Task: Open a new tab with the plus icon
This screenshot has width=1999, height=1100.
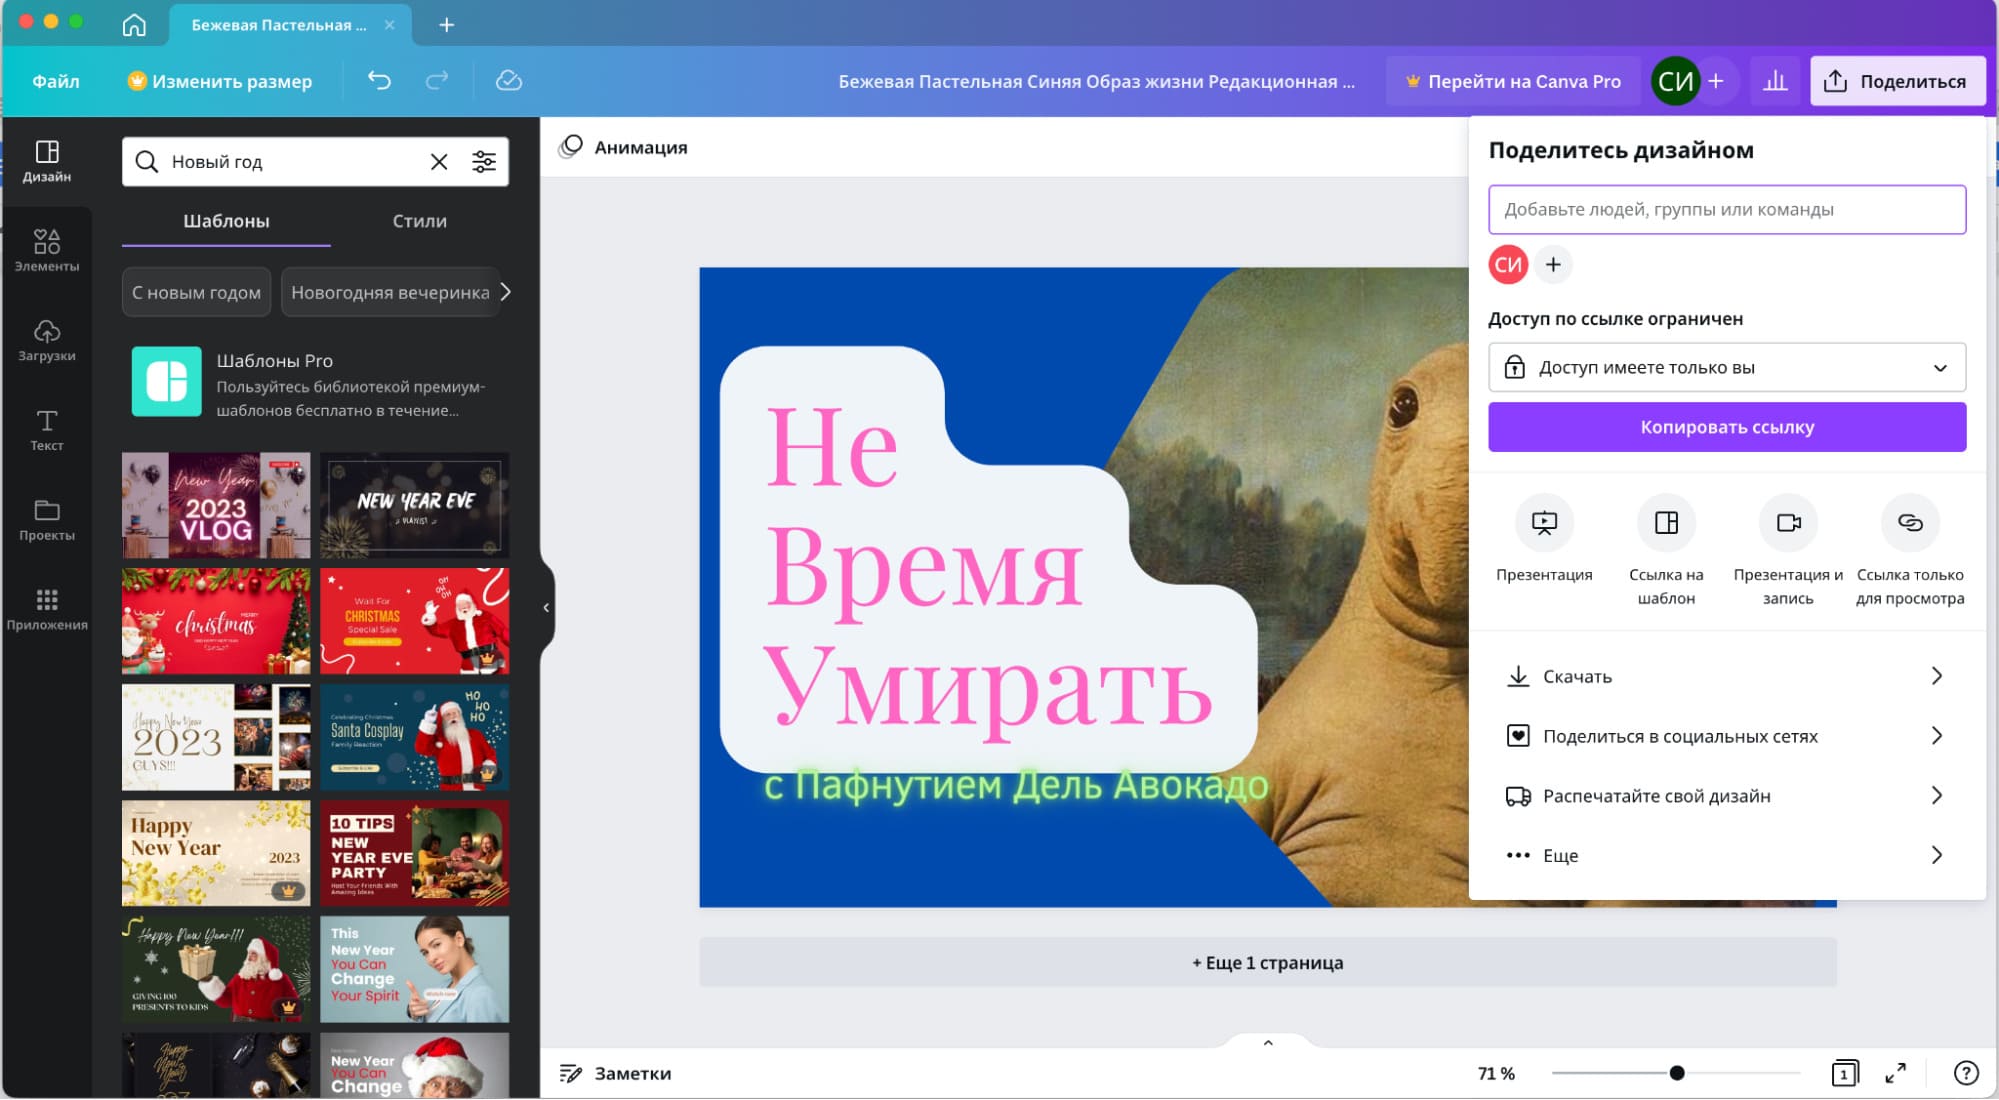Action: (x=447, y=24)
